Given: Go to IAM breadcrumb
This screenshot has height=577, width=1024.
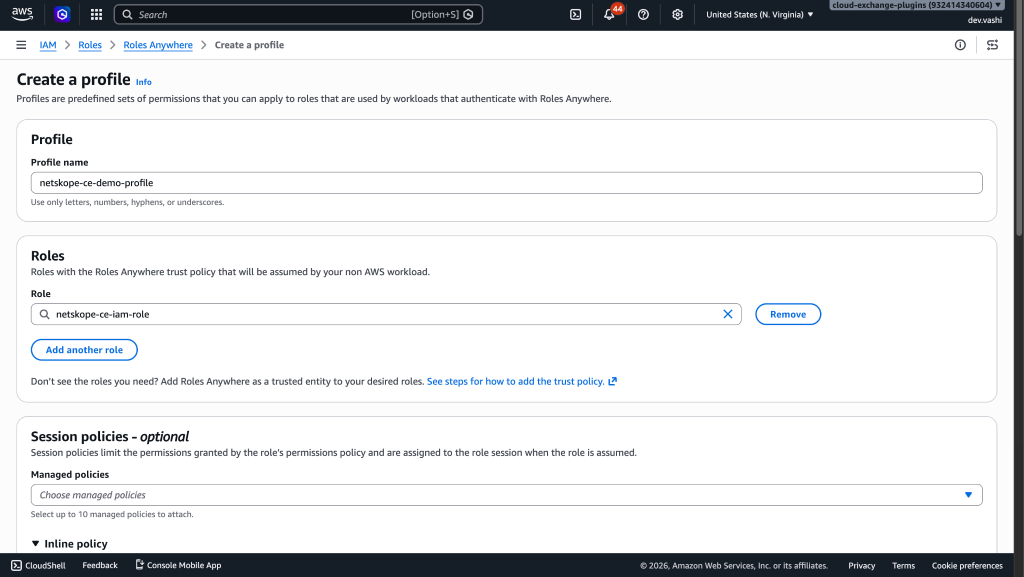Looking at the screenshot, I should point(48,45).
